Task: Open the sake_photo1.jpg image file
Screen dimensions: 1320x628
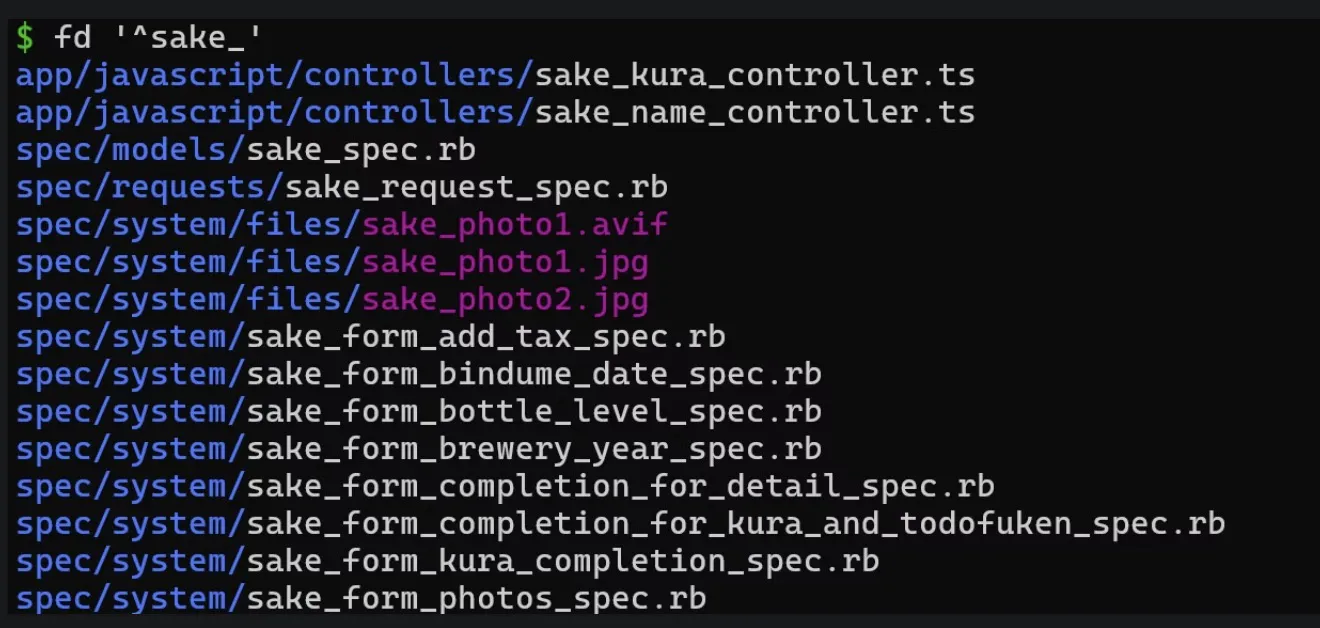Action: [x=505, y=262]
